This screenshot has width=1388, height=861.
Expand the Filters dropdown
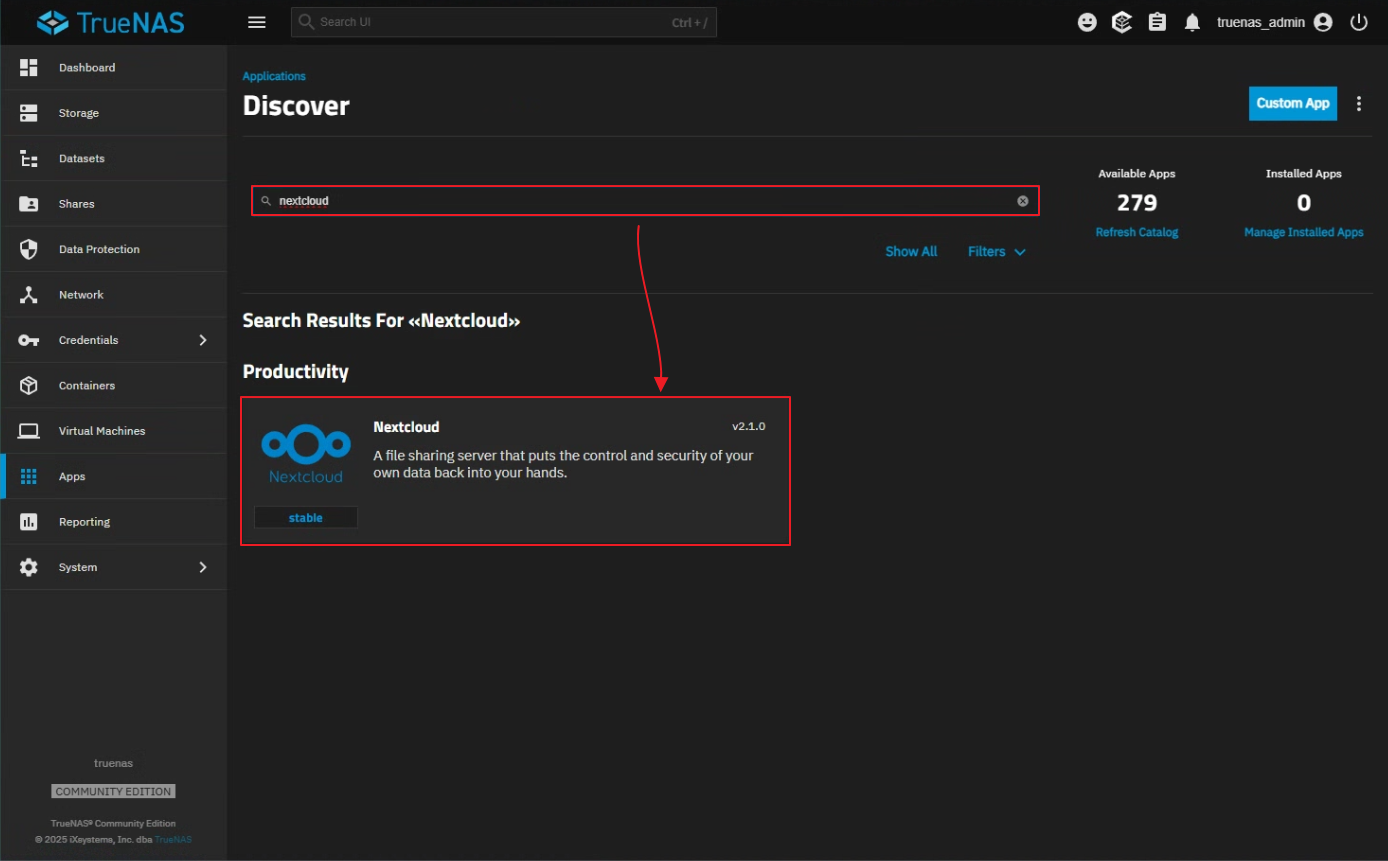[997, 252]
